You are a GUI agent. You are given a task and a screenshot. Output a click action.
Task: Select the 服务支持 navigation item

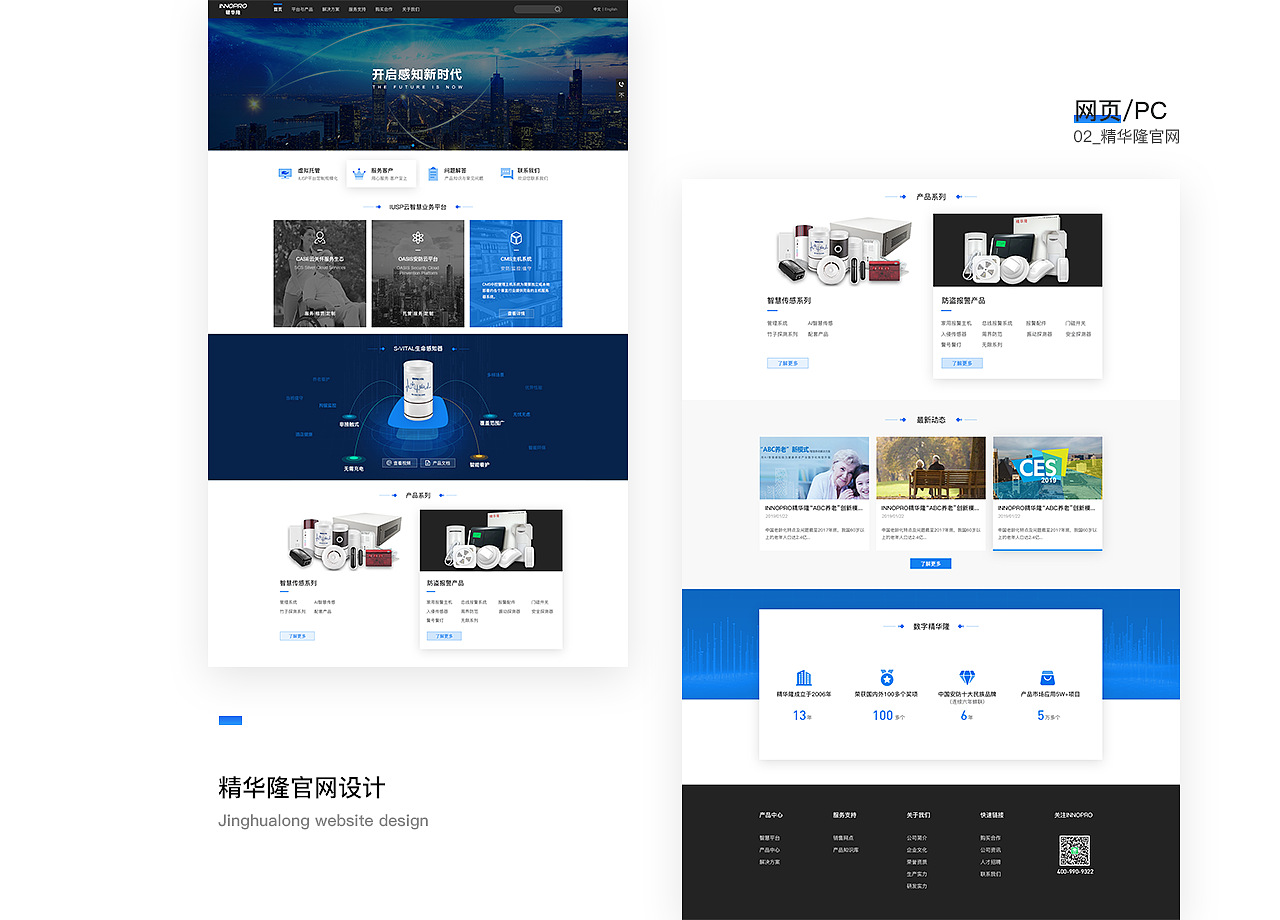(357, 8)
